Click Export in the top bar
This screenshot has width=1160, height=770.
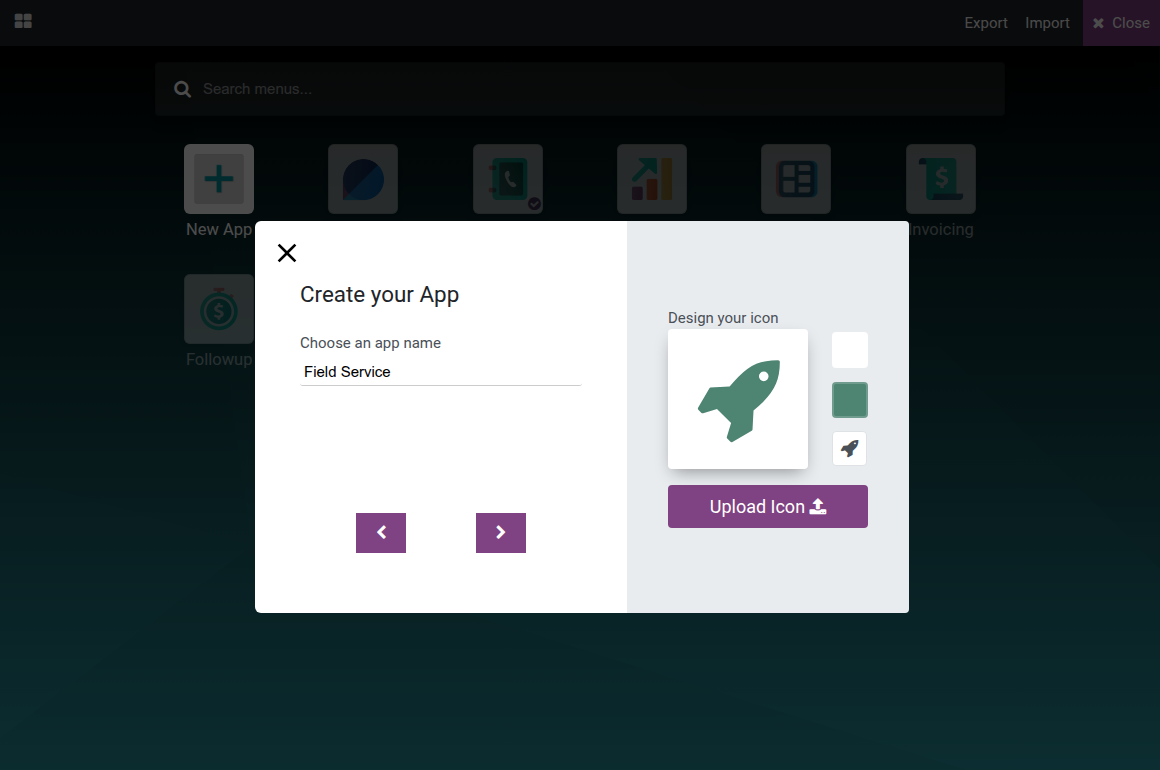tap(985, 23)
